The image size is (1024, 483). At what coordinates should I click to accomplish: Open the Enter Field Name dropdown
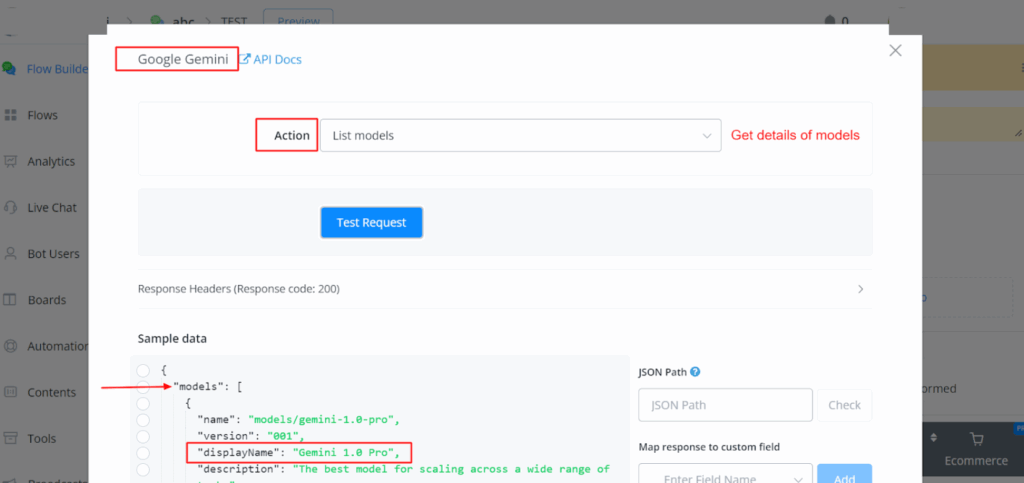[724, 474]
